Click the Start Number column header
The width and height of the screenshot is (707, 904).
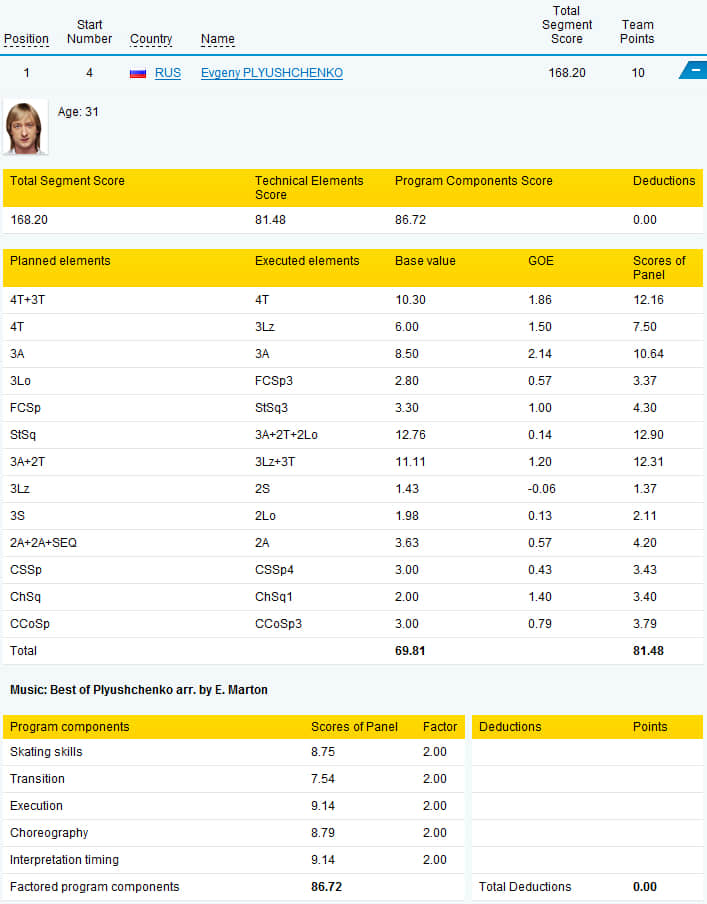tap(89, 32)
